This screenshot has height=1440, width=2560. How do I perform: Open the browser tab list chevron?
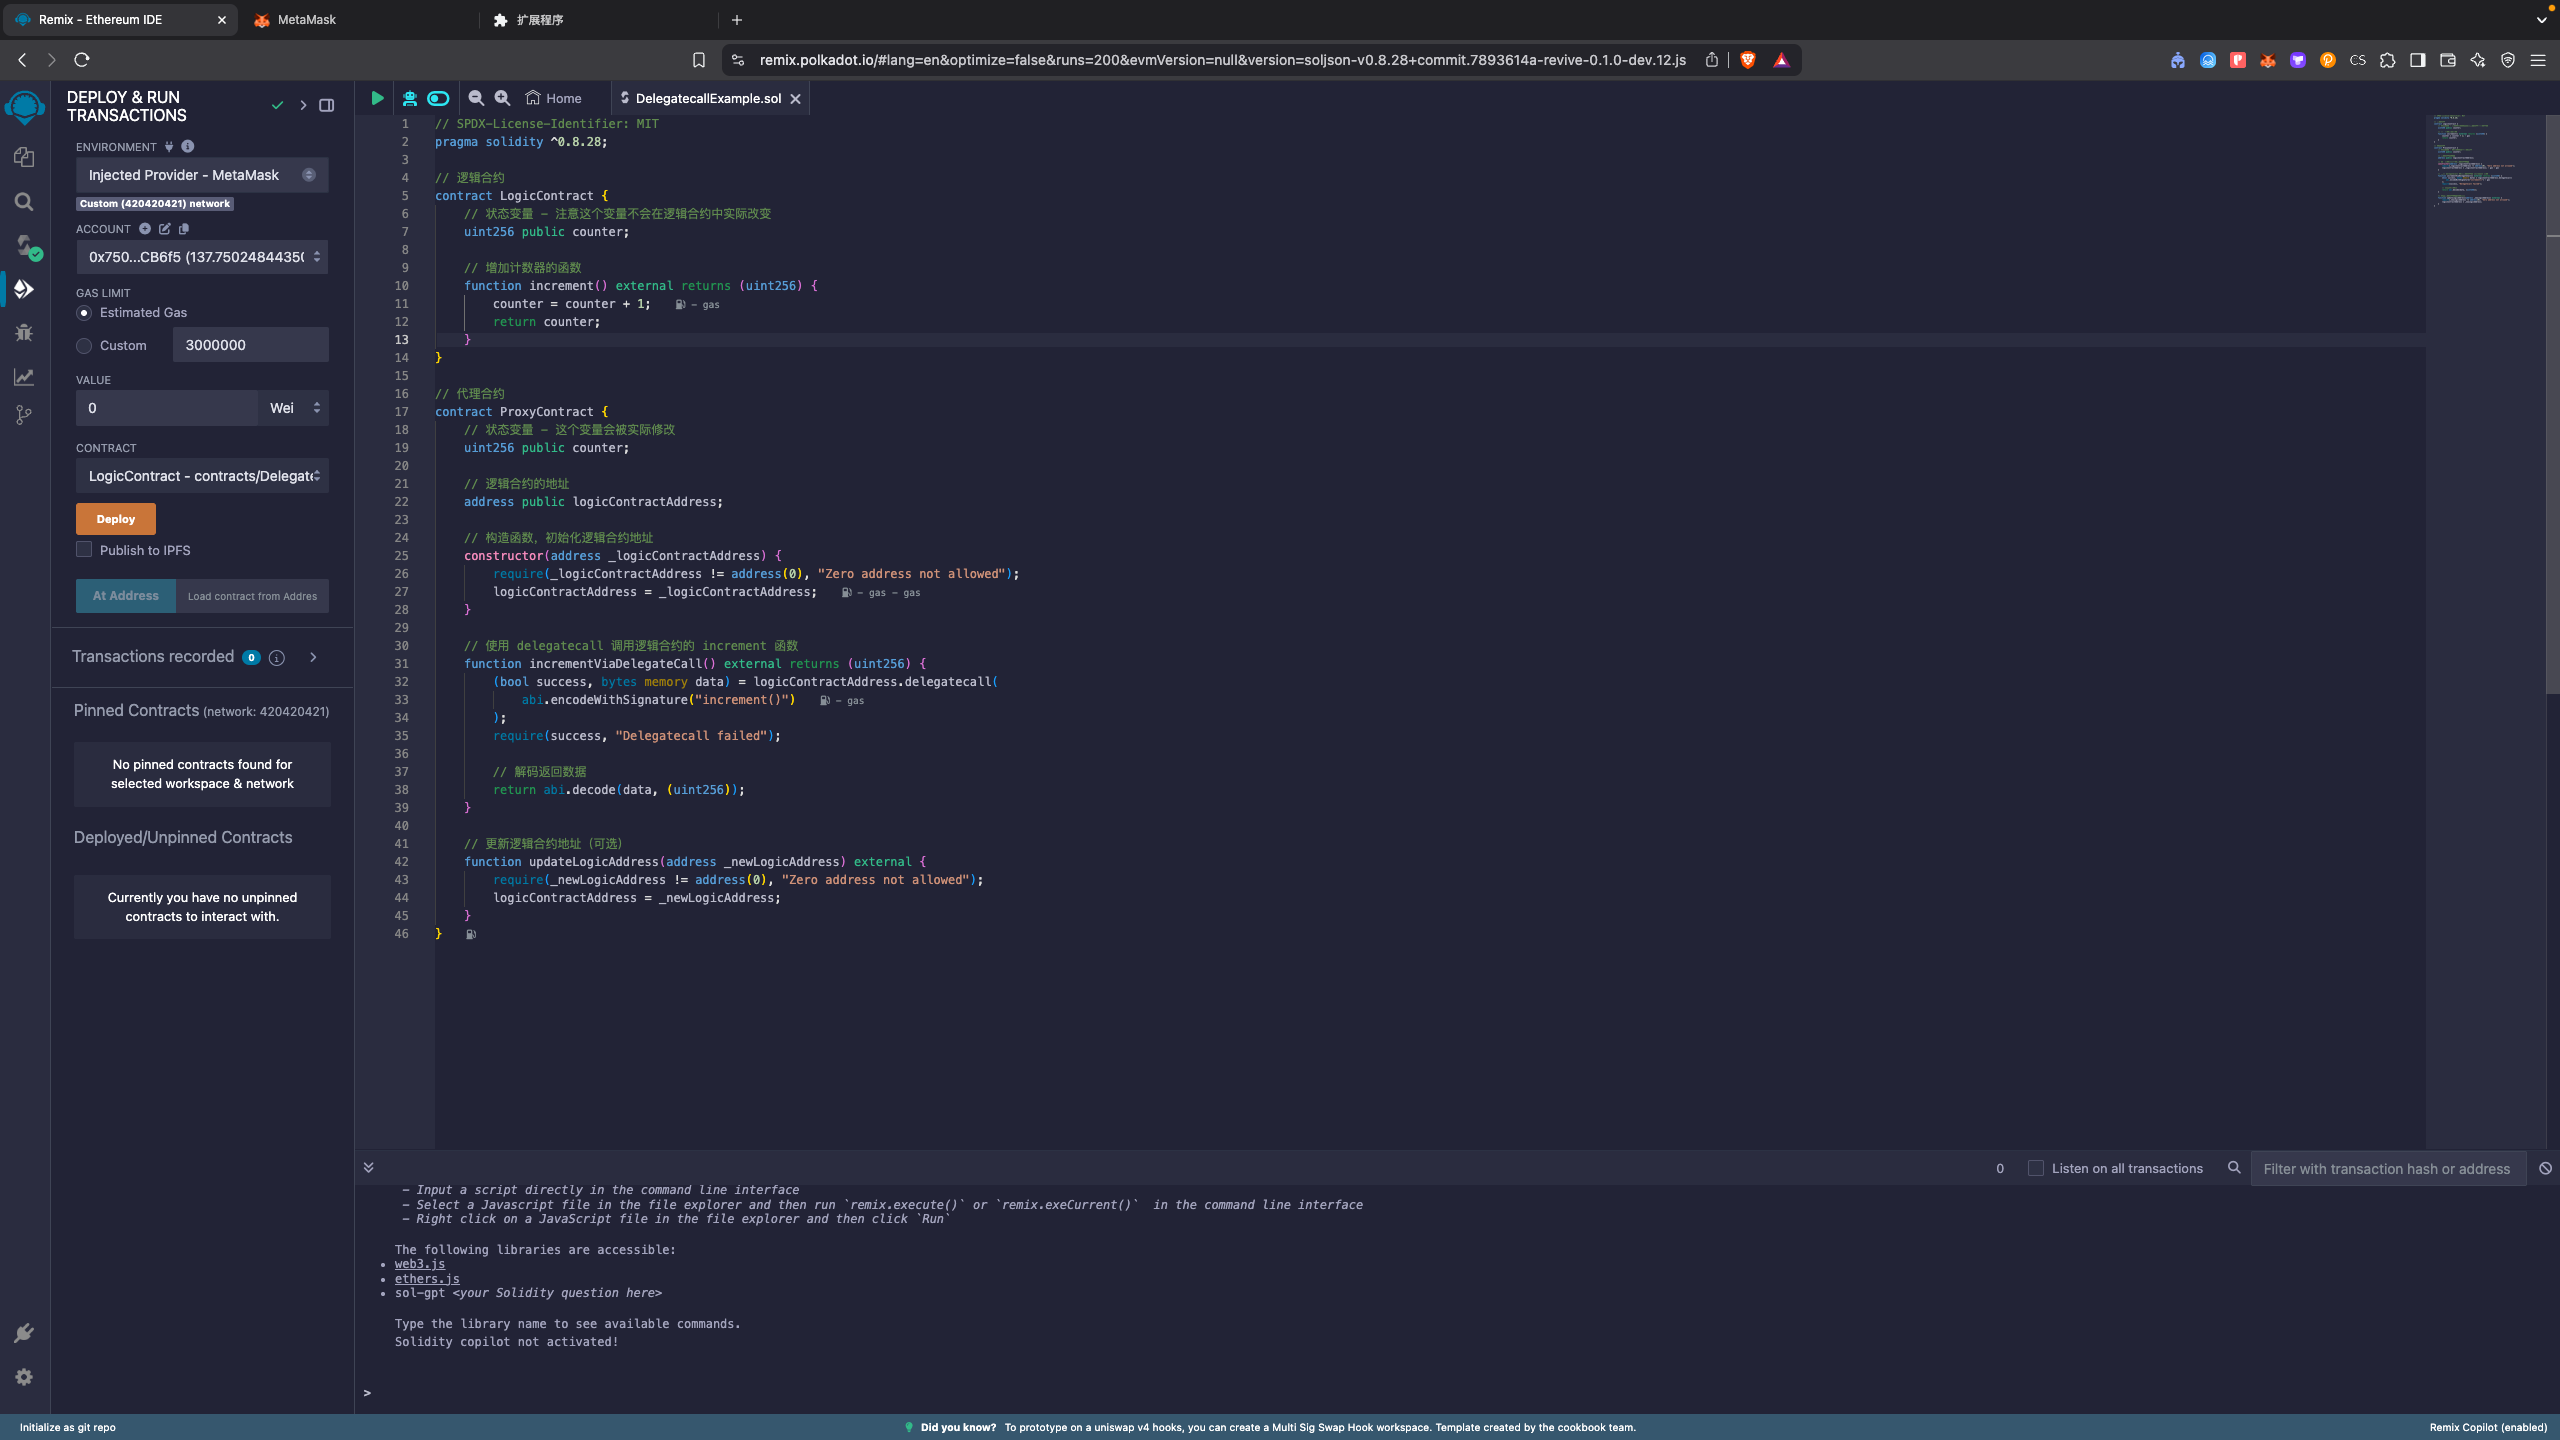pyautogui.click(x=2541, y=20)
